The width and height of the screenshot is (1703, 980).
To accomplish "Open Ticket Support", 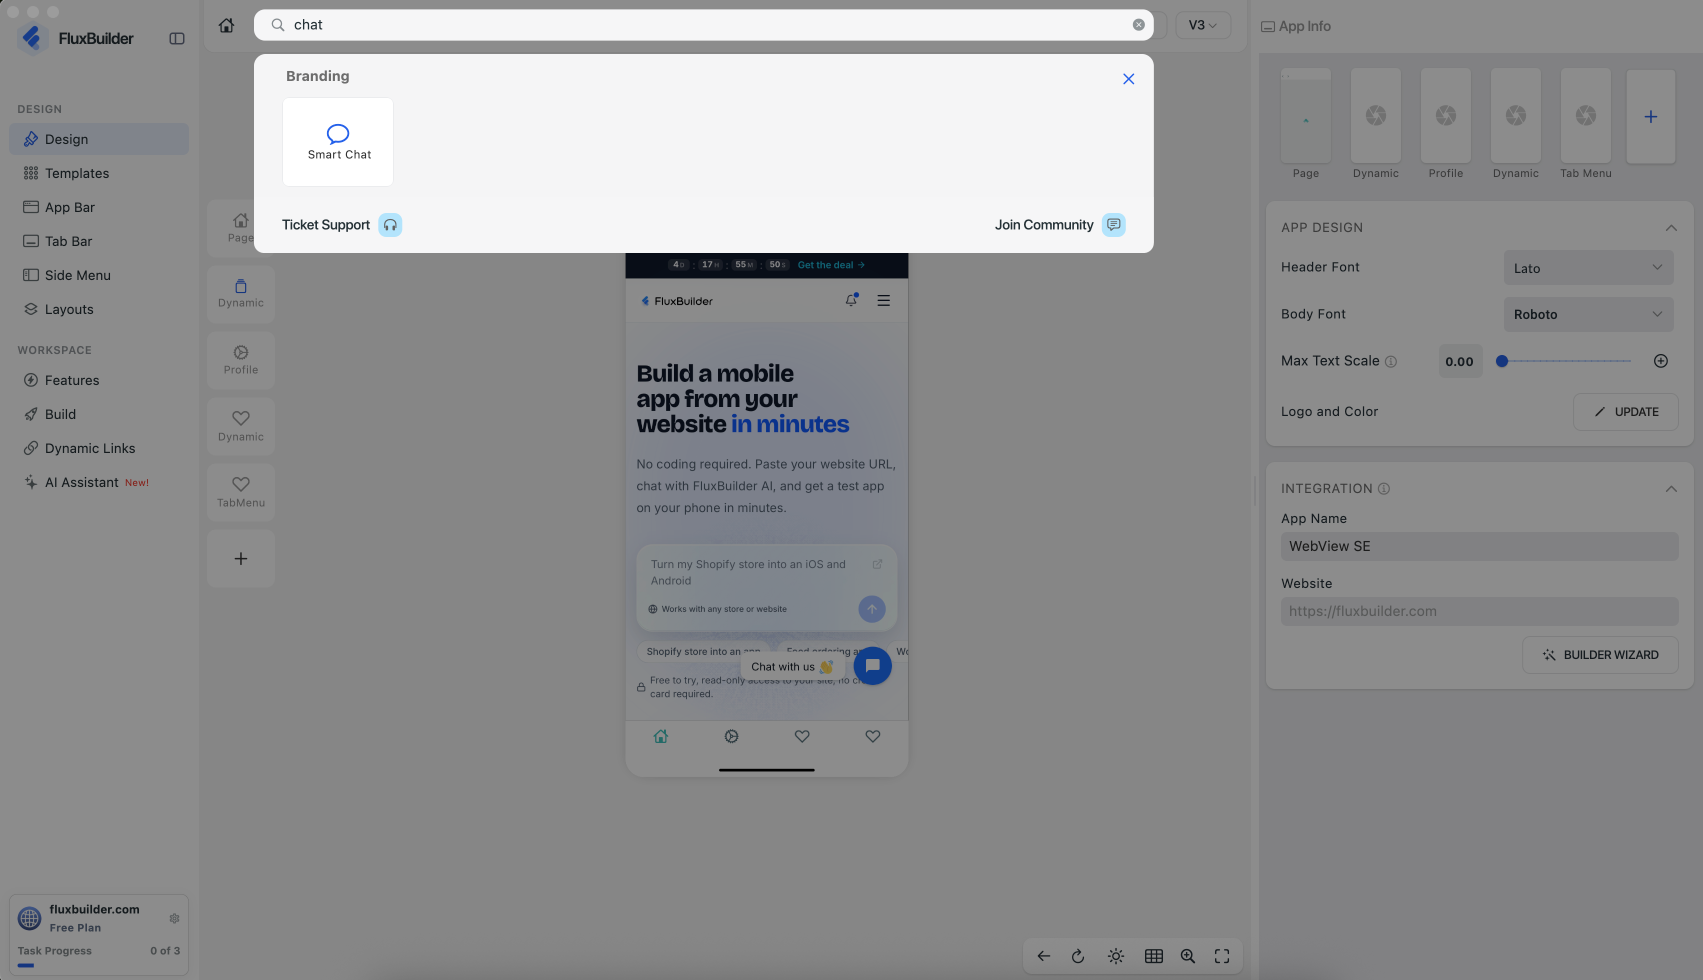I will pyautogui.click(x=341, y=225).
